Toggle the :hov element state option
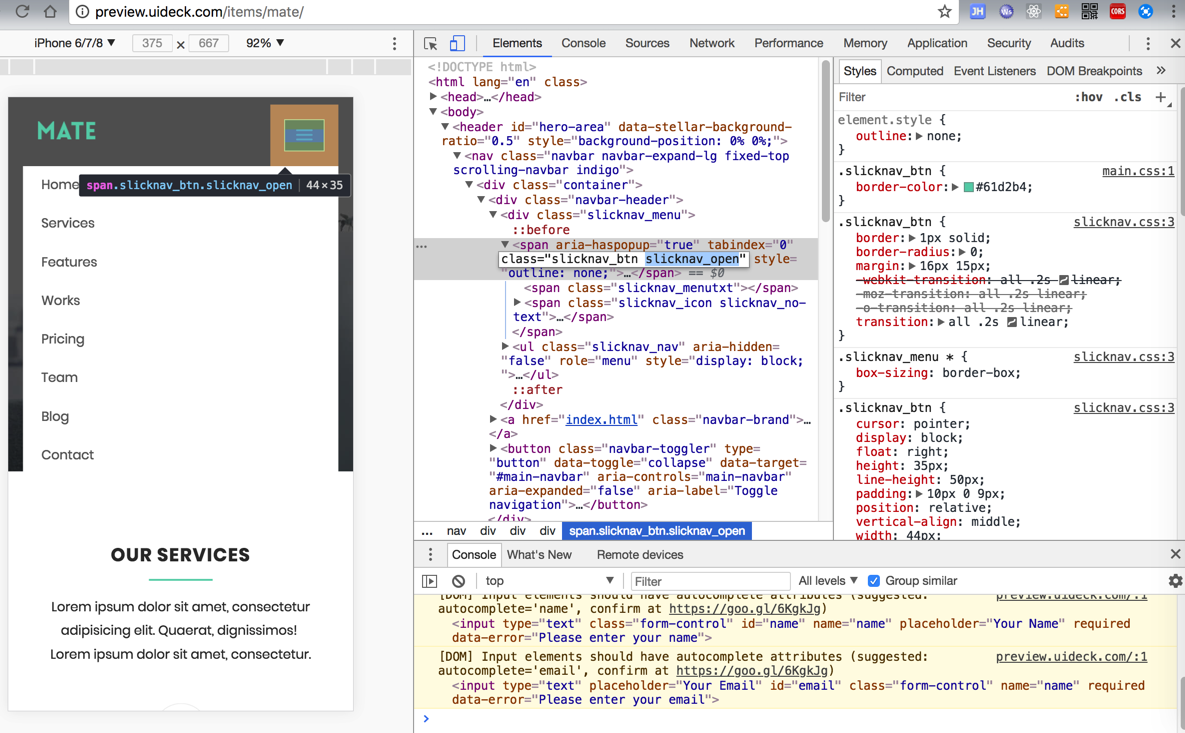This screenshot has width=1185, height=733. point(1088,97)
